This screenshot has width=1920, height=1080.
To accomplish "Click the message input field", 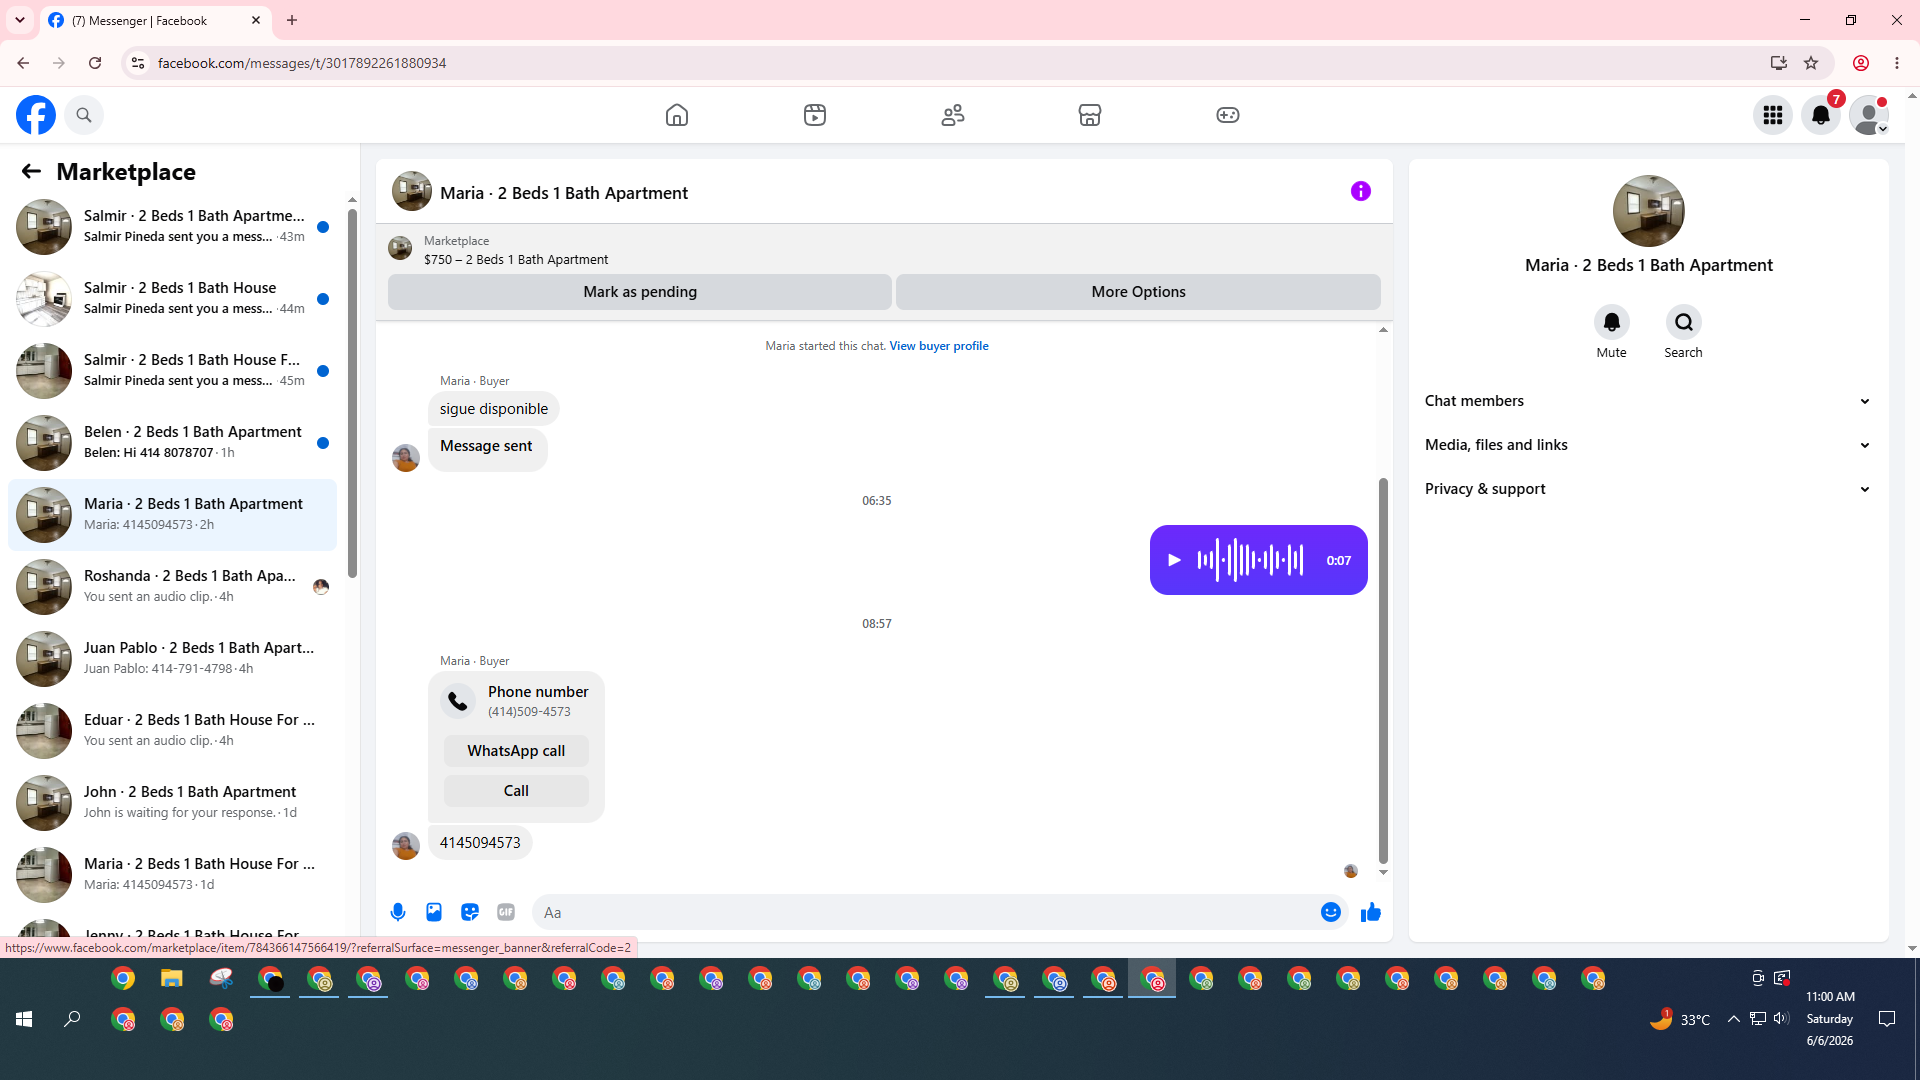I will tap(925, 912).
